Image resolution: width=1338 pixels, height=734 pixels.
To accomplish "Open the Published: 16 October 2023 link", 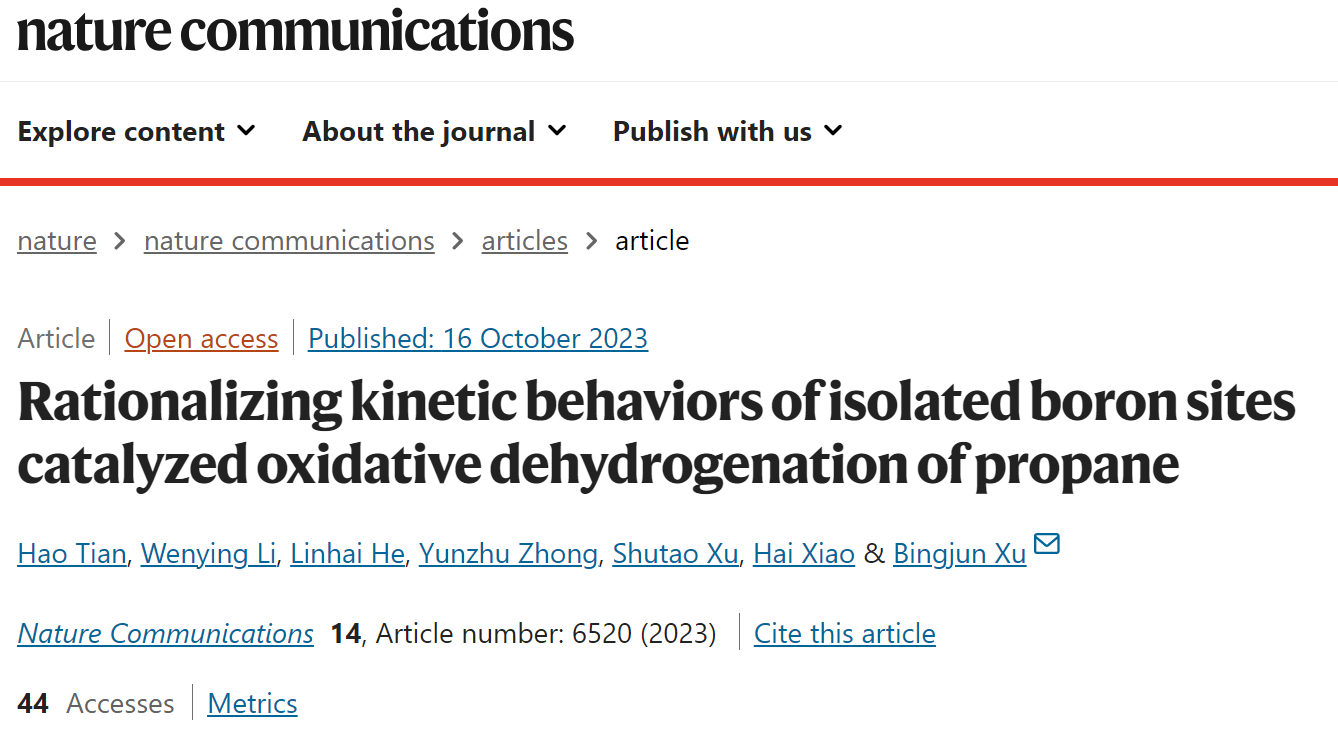I will 478,339.
